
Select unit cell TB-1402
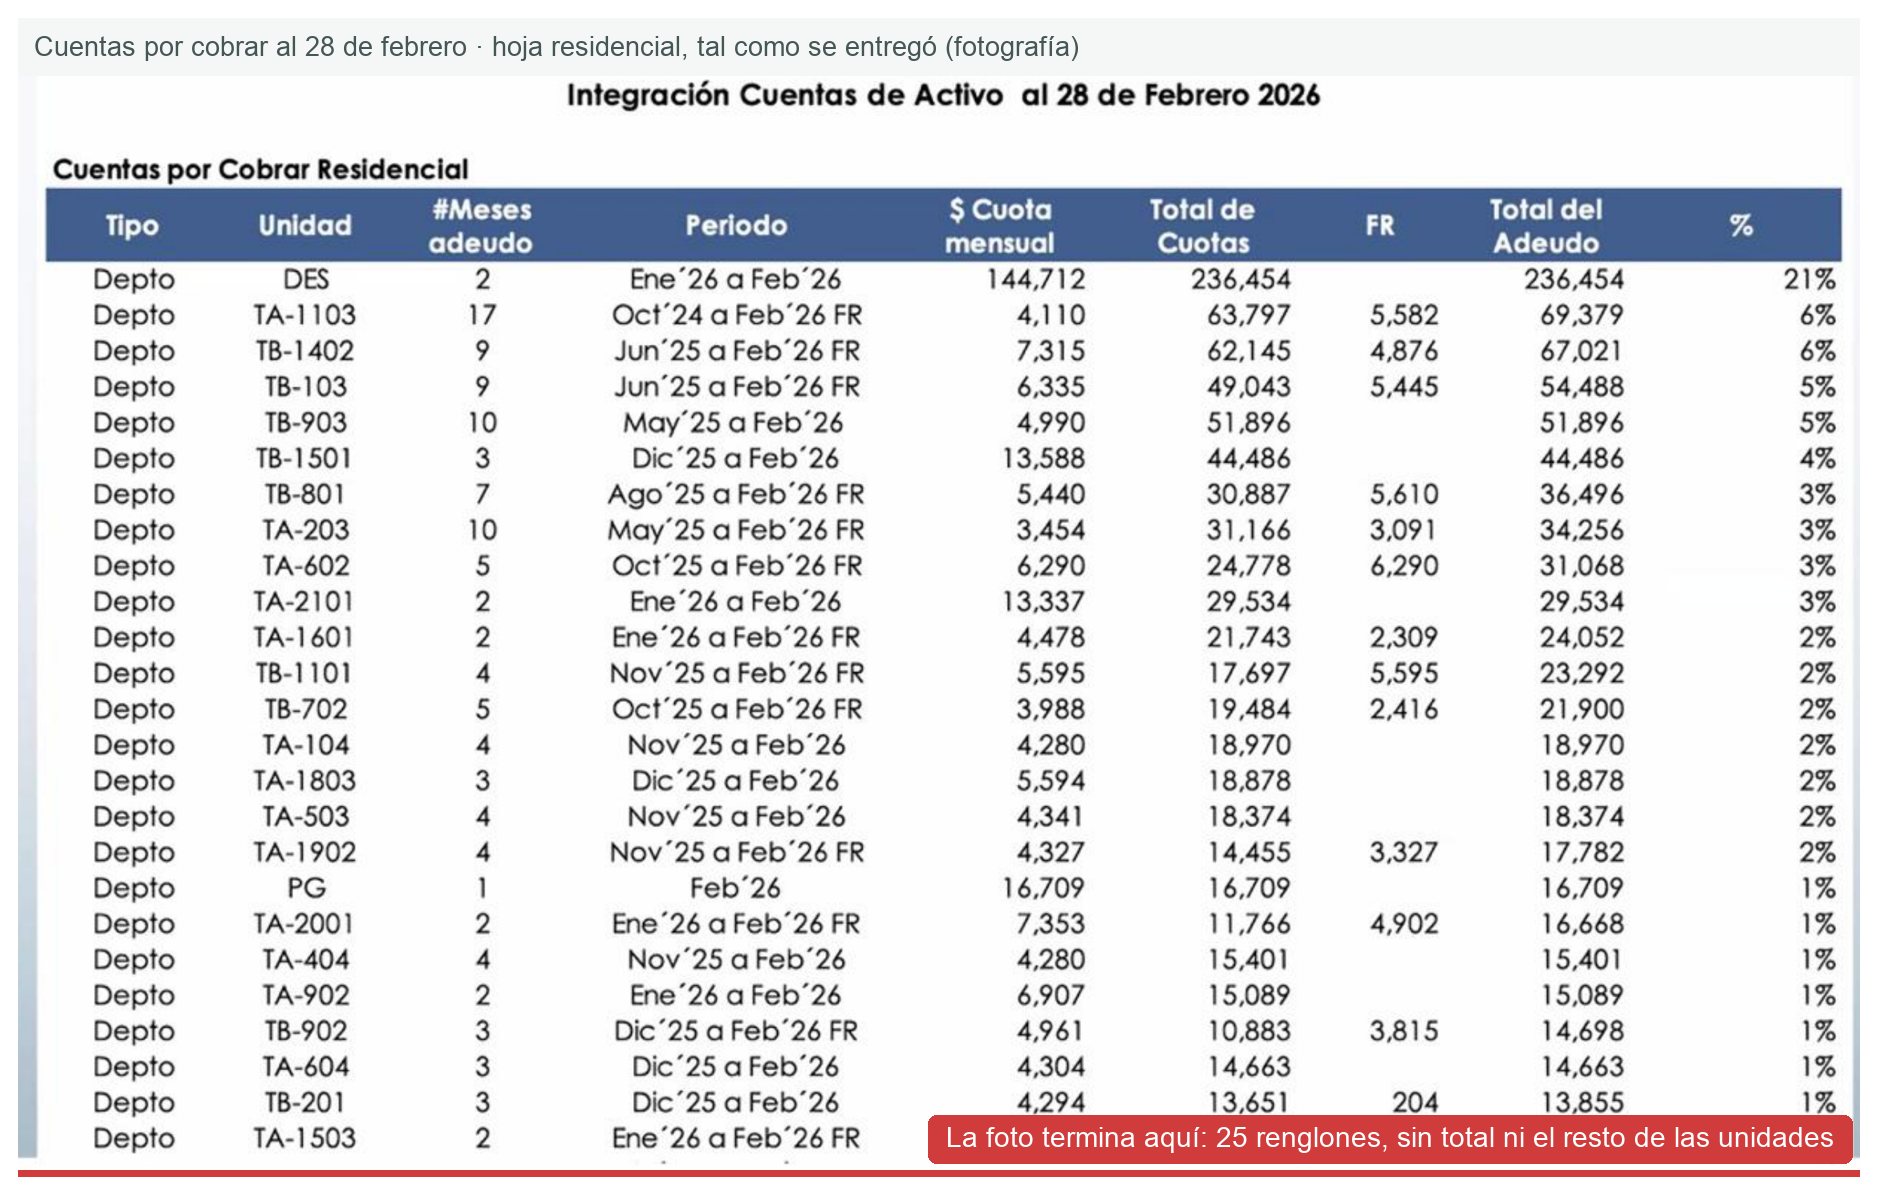coord(305,351)
